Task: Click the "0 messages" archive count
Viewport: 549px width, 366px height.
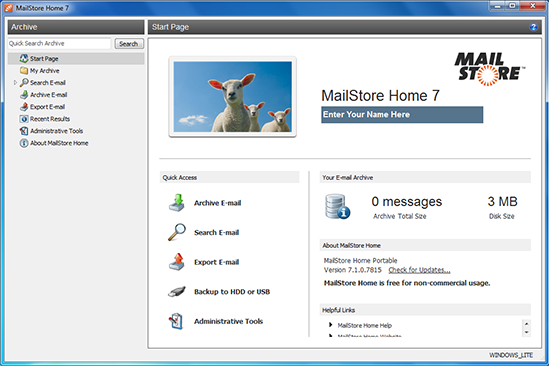Action: 406,202
